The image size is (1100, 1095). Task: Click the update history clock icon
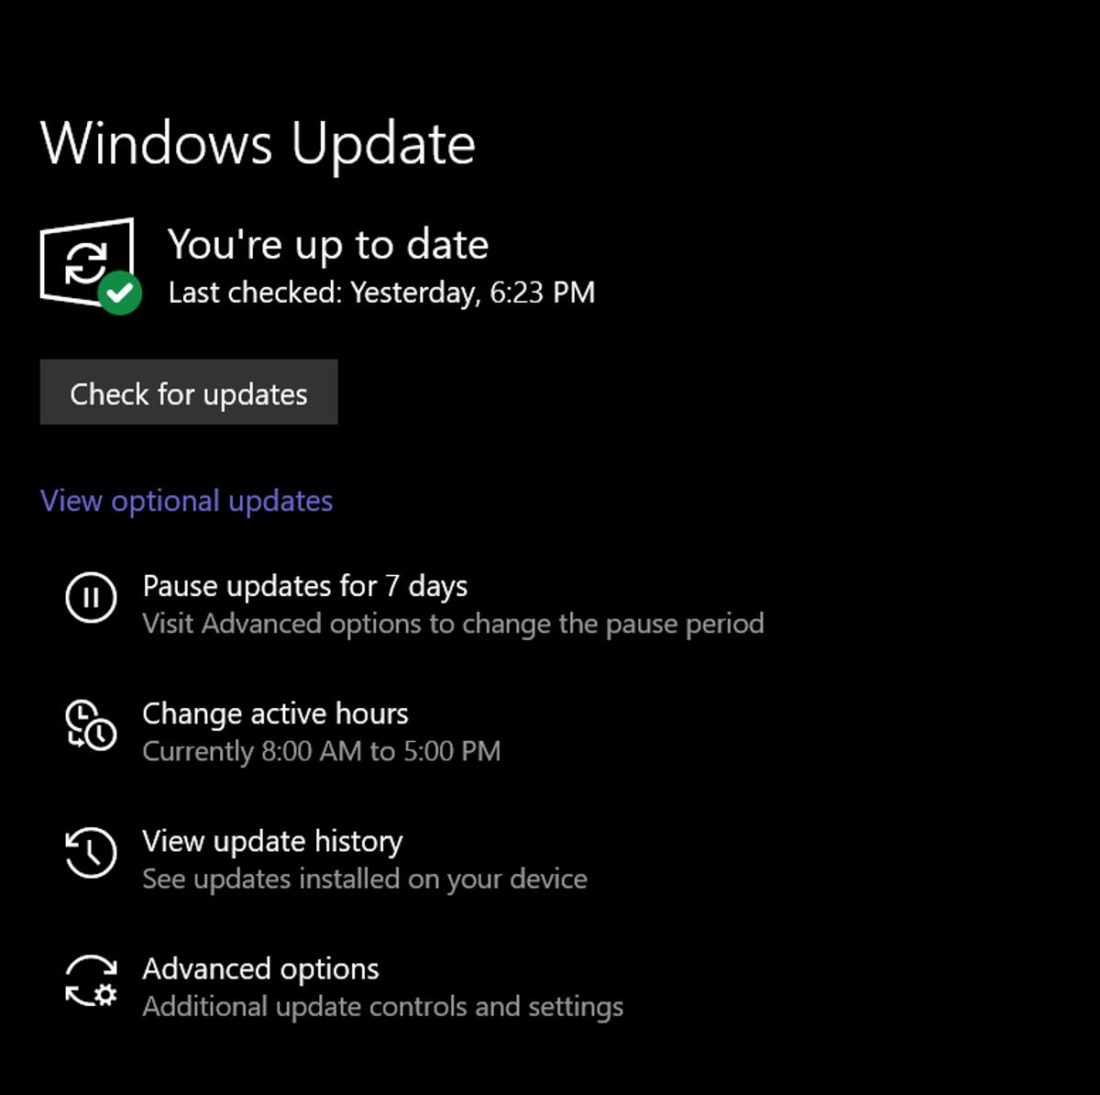click(90, 853)
